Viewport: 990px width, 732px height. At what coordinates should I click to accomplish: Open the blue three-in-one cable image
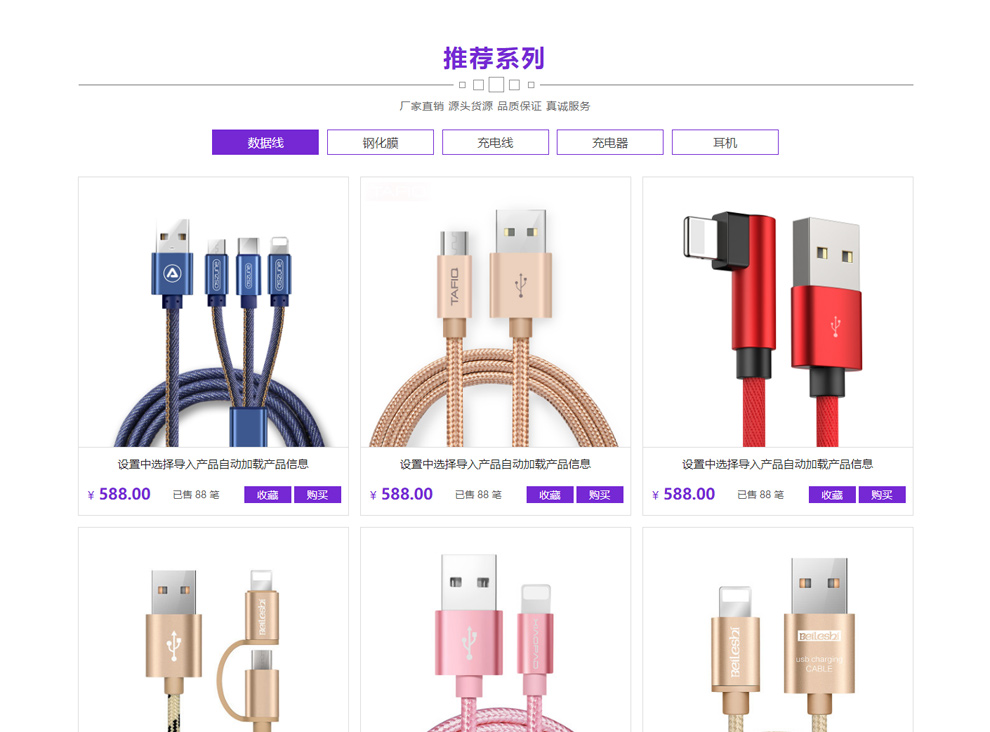click(213, 312)
